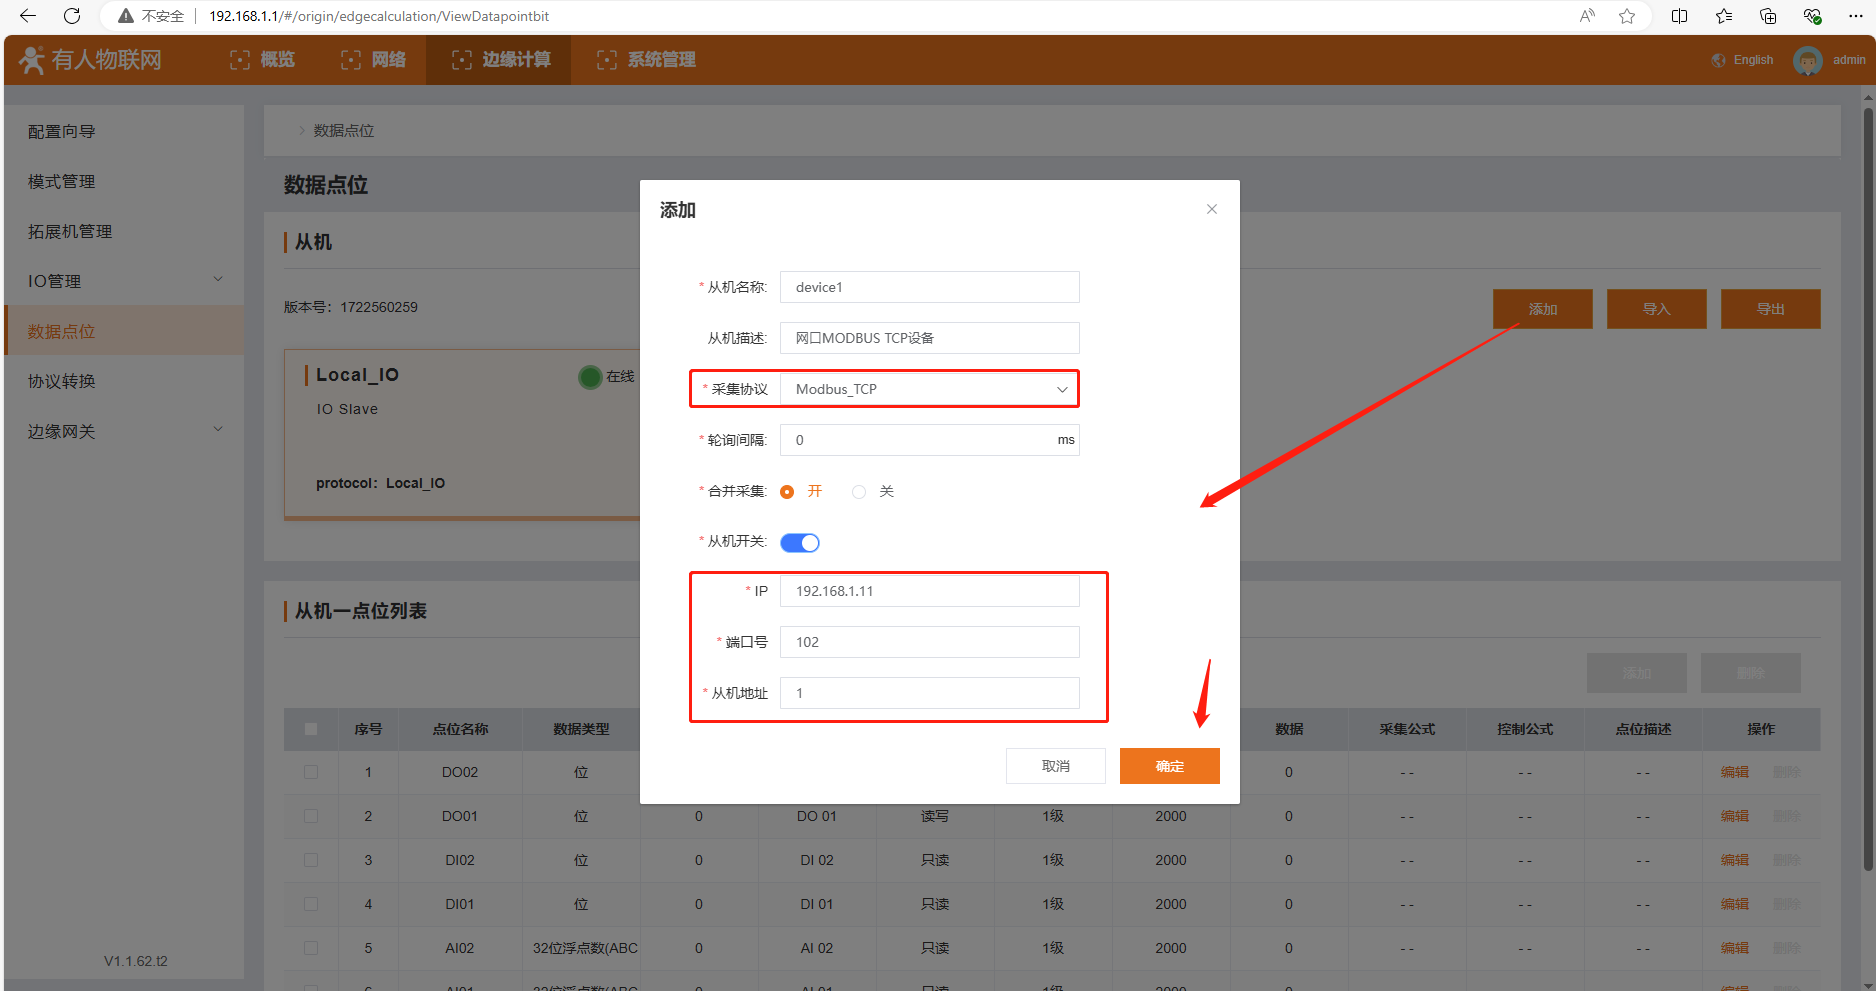Switch to the 系统管理 top menu

(646, 60)
